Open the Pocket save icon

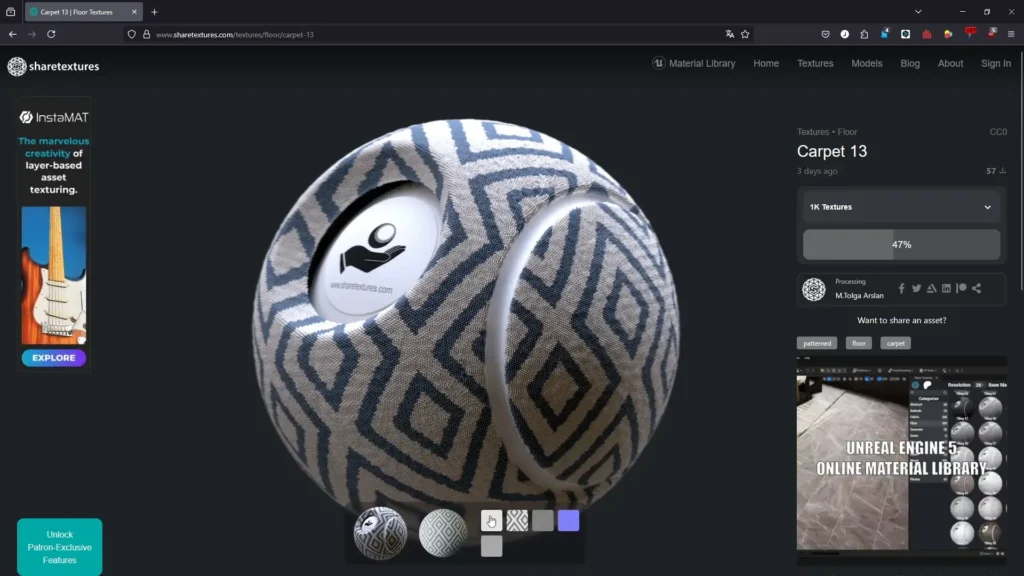click(x=825, y=34)
